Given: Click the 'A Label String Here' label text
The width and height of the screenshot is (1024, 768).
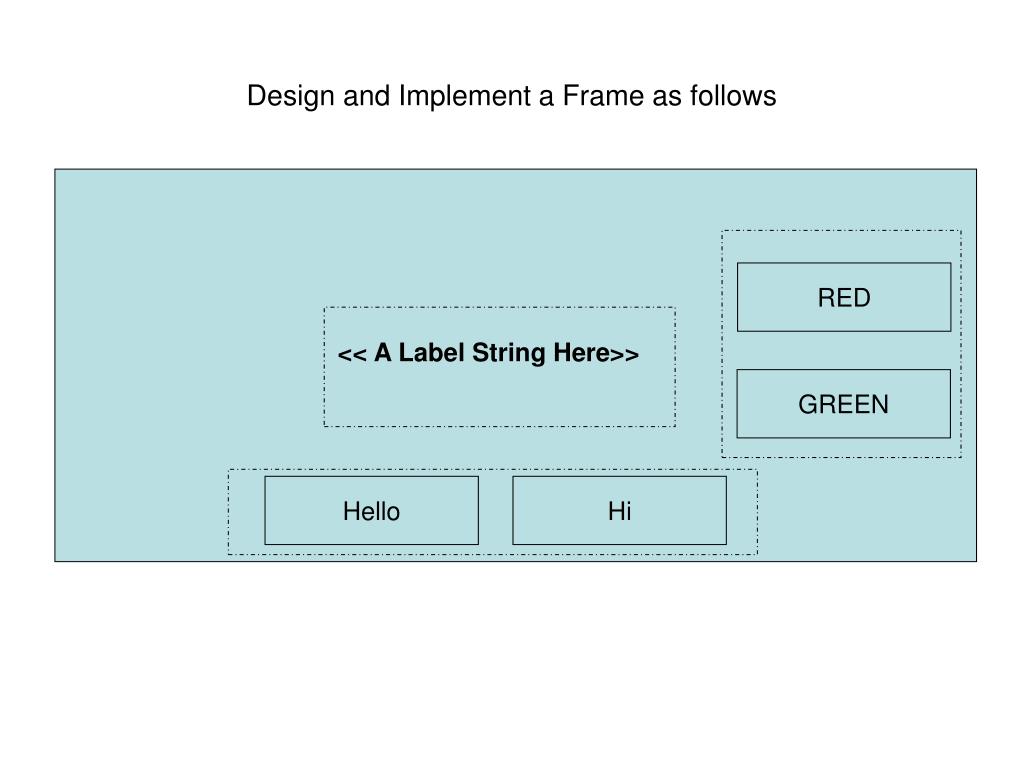Looking at the screenshot, I should [488, 353].
